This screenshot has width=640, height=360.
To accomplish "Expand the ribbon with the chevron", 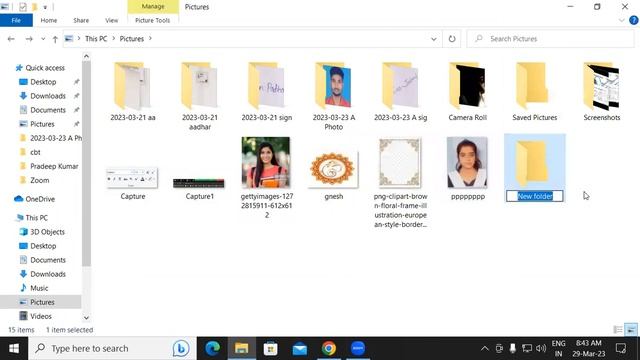I will 622,20.
